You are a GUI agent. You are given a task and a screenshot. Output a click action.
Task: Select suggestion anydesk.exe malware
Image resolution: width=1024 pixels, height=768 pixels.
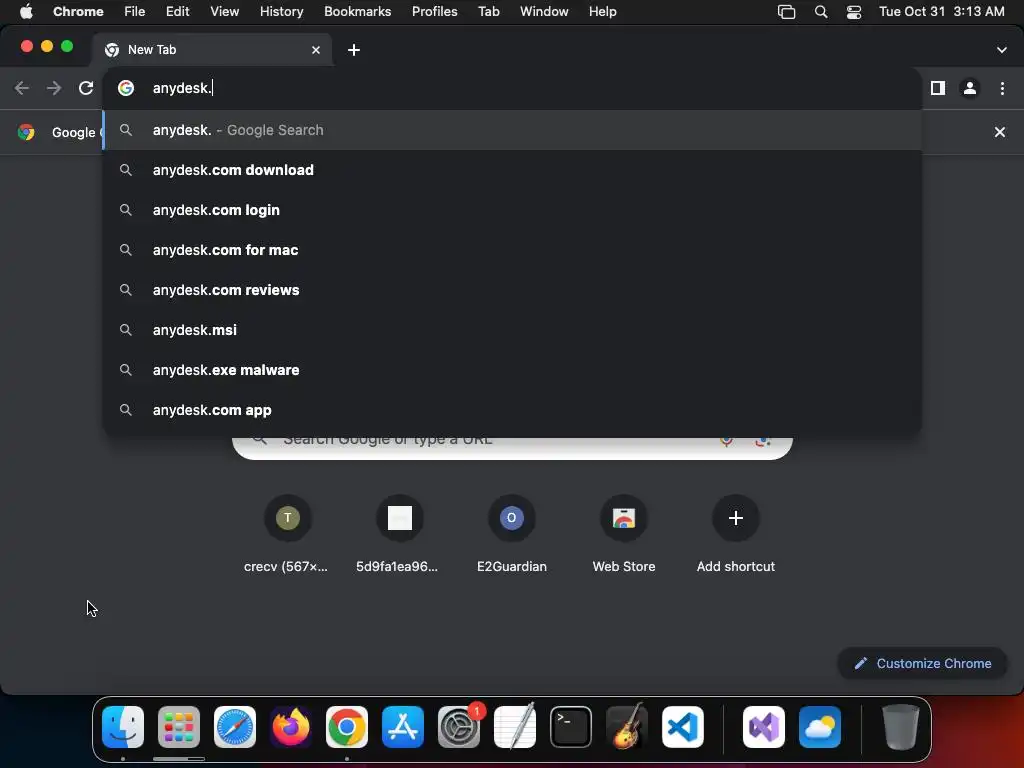tap(512, 370)
